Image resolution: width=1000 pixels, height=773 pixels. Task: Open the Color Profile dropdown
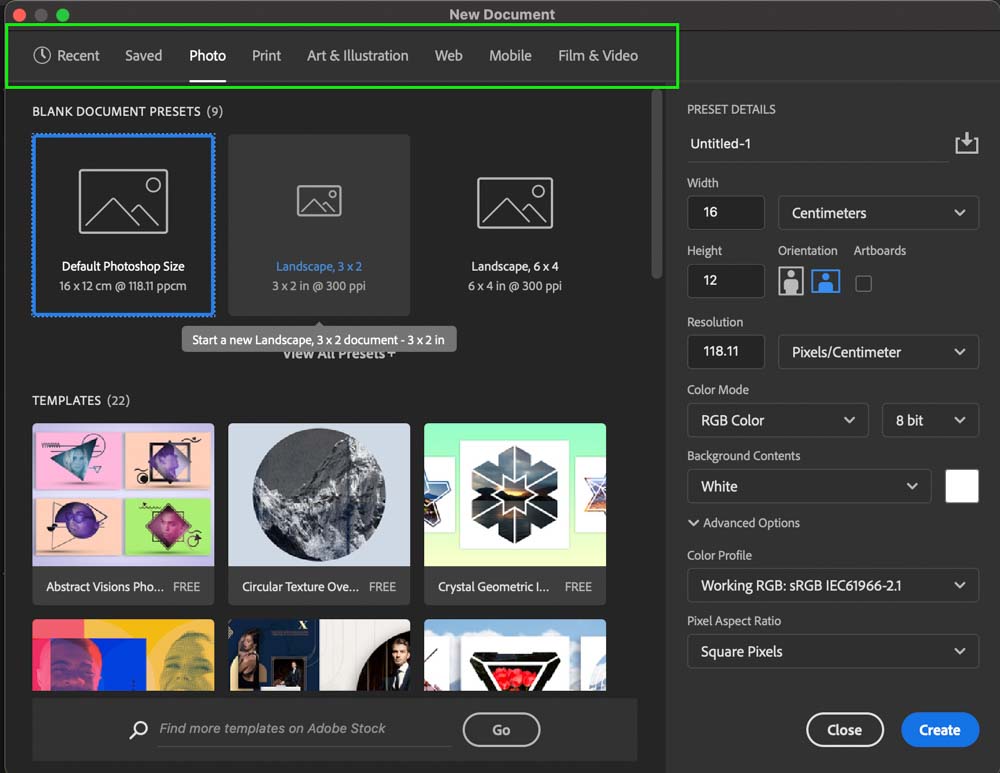[x=832, y=585]
